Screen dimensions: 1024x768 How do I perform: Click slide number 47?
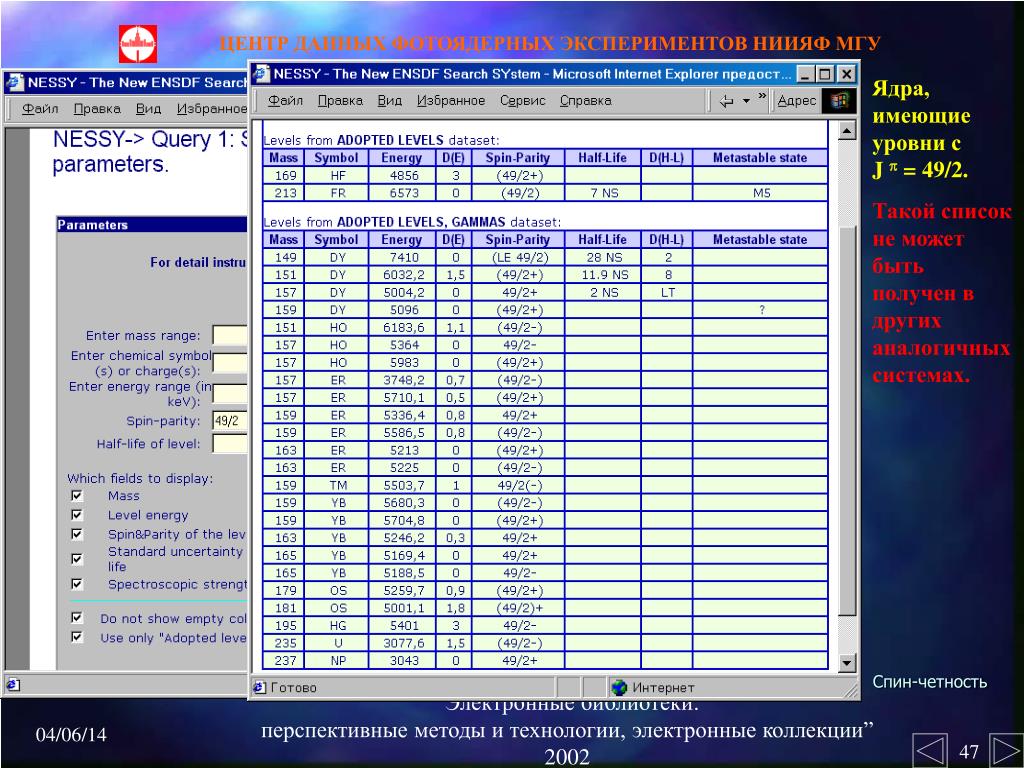[x=968, y=751]
